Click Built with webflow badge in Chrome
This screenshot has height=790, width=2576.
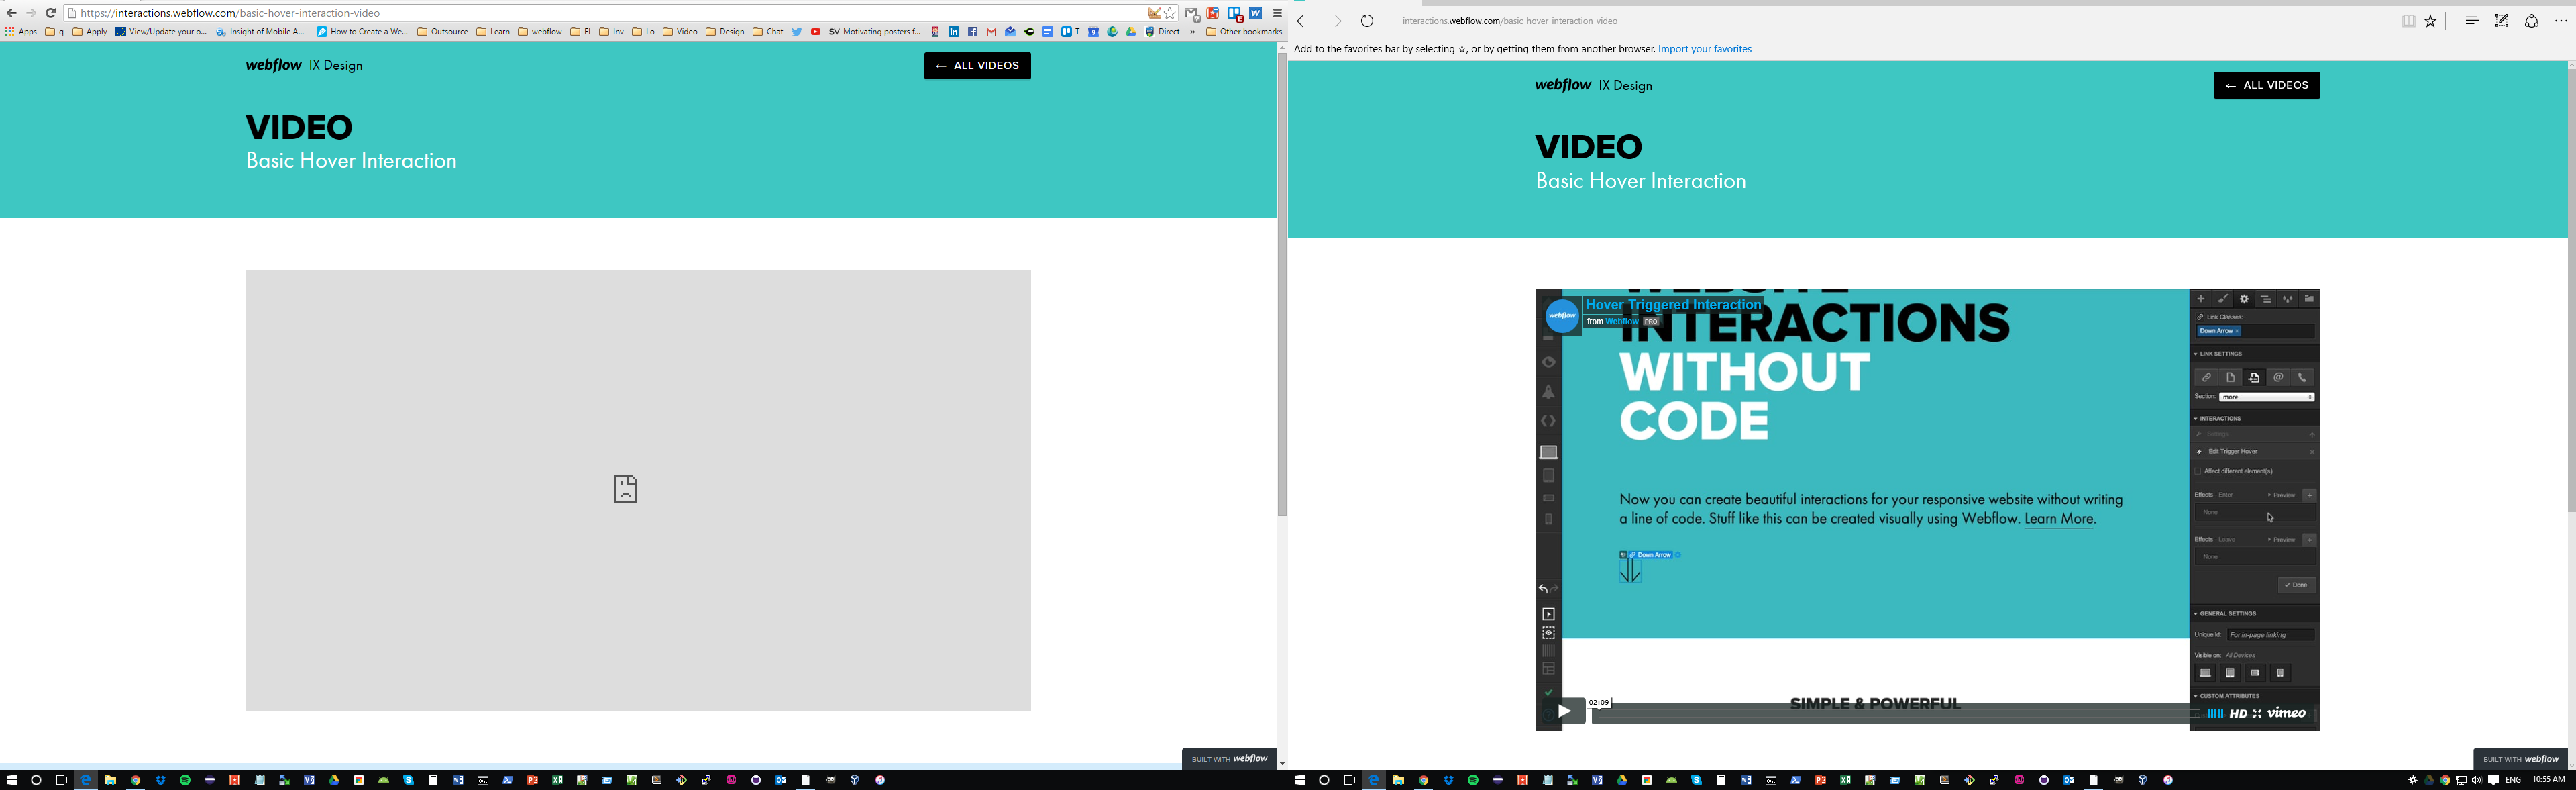[1229, 759]
